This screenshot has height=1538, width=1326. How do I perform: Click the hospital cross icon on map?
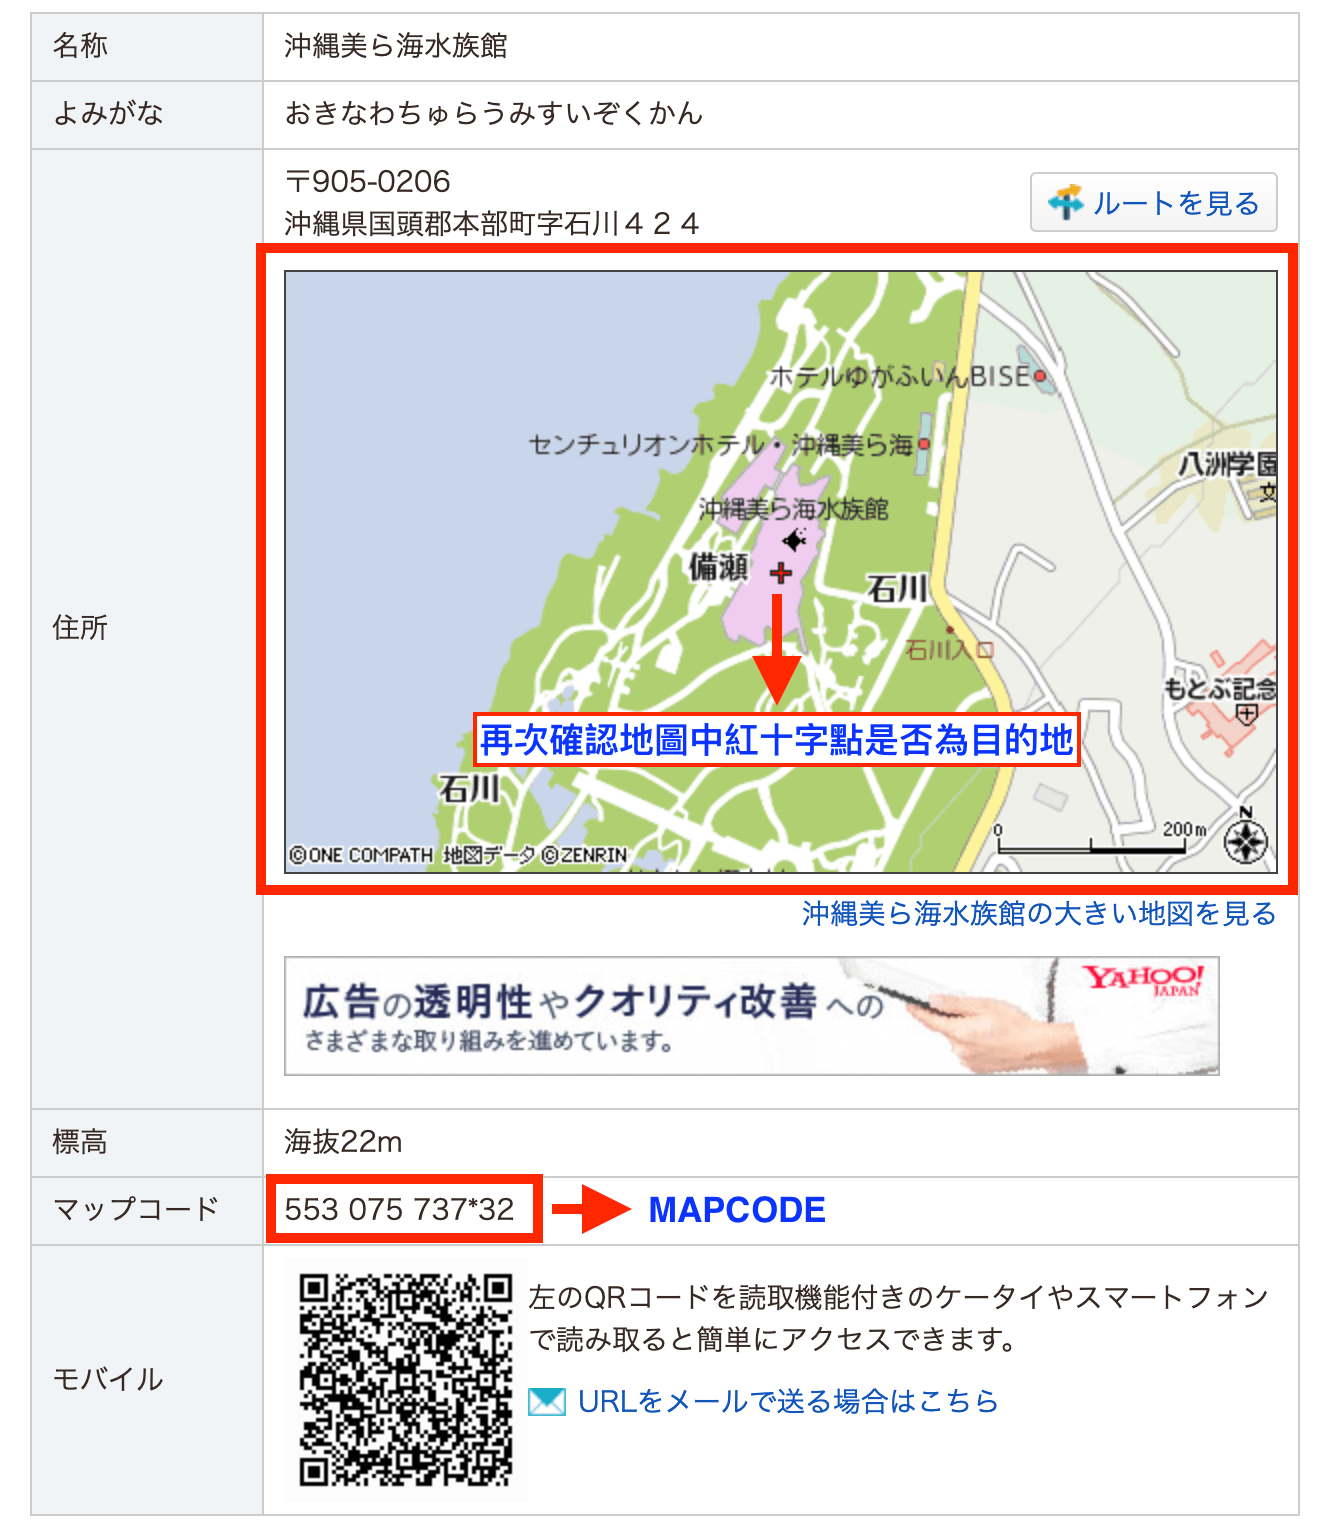(1246, 714)
